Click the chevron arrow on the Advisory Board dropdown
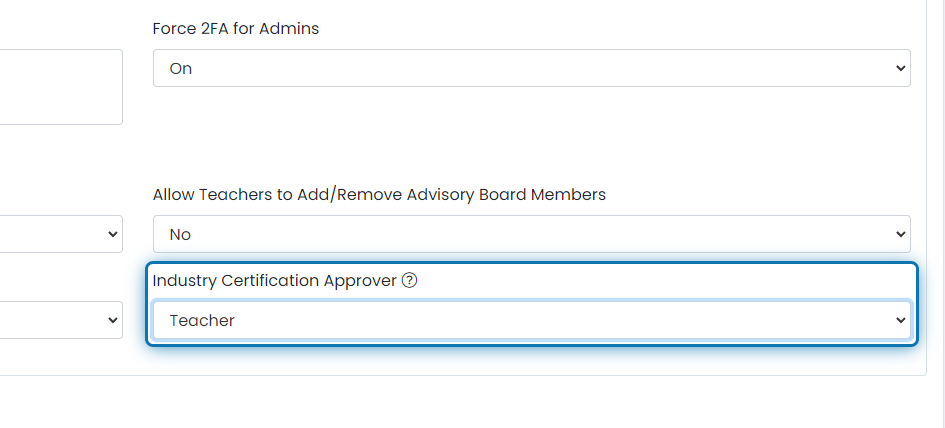The height and width of the screenshot is (428, 945). [x=900, y=234]
